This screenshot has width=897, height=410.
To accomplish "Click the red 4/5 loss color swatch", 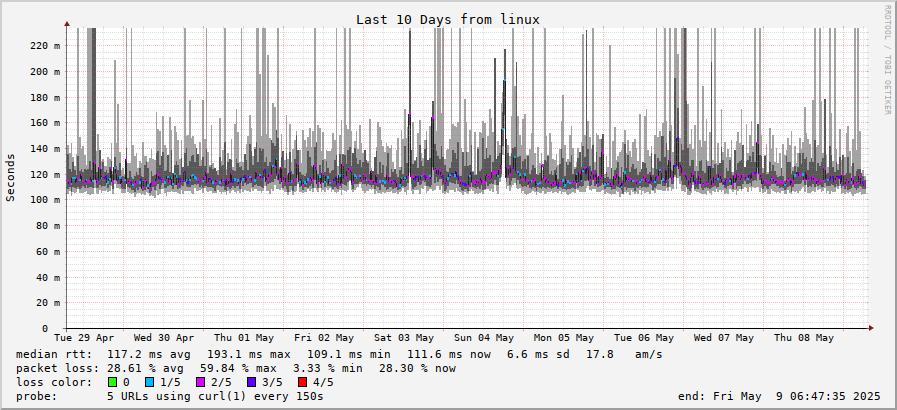I will (x=303, y=382).
